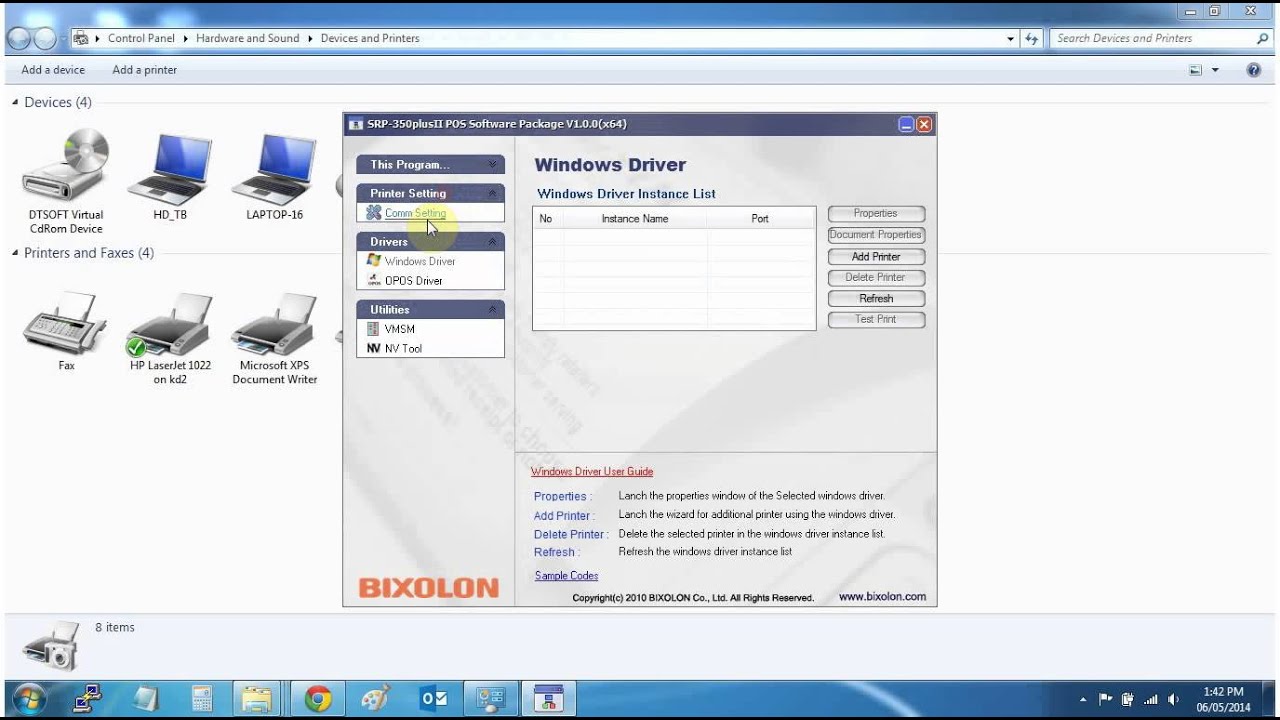Select the HD_TB laptop device
Image resolution: width=1280 pixels, height=720 pixels.
click(170, 175)
